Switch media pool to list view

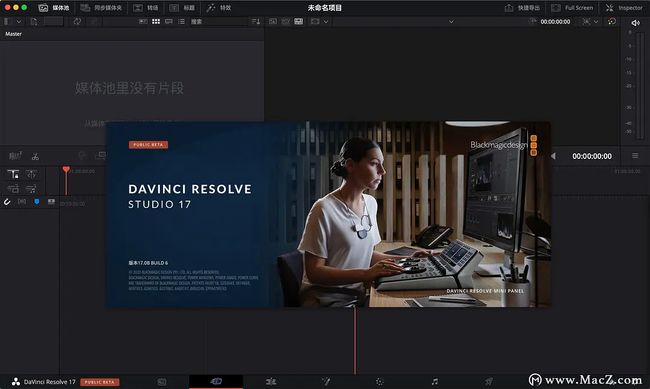coord(181,22)
